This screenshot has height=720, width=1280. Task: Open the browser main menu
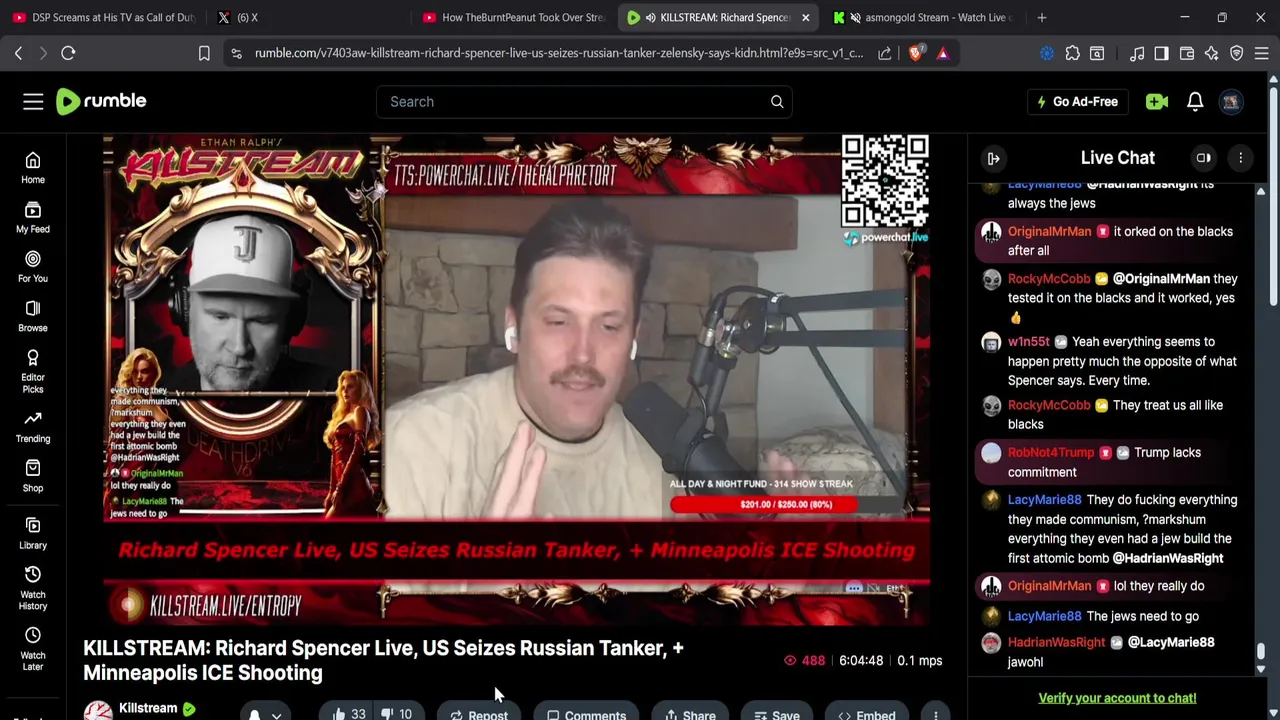pos(1262,53)
